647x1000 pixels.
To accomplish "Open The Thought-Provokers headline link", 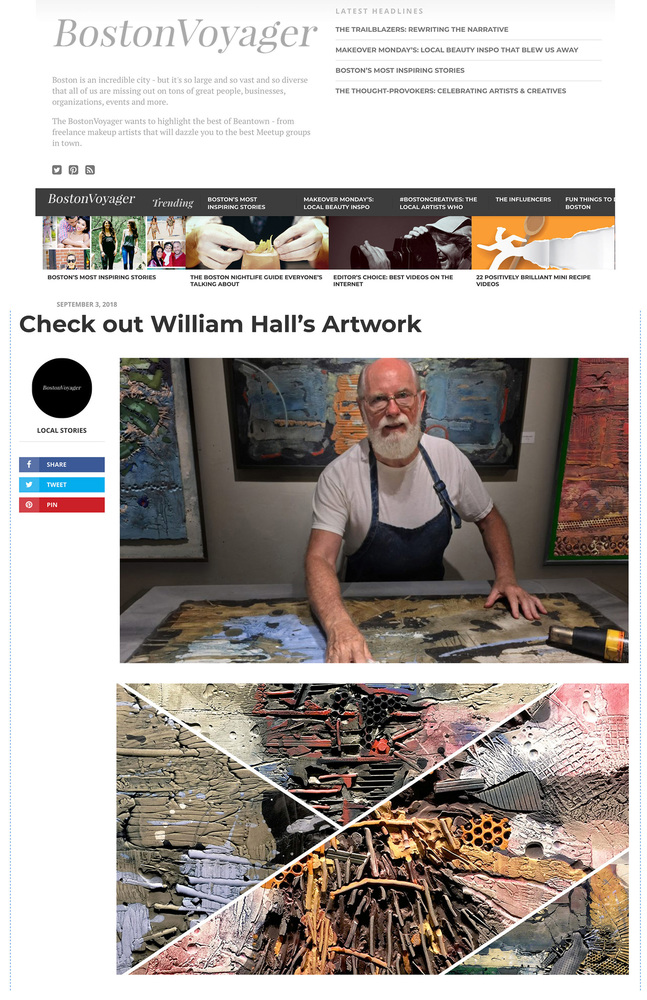I will tap(450, 91).
